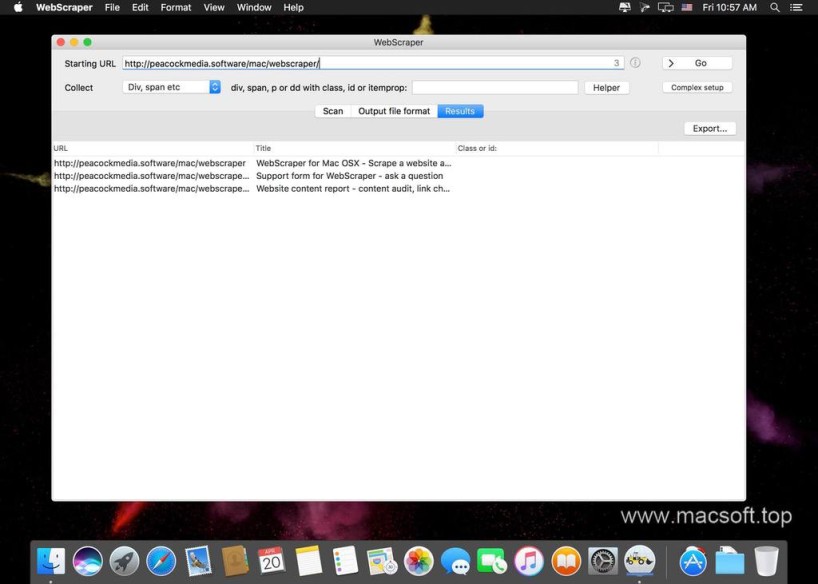Open Notification Center in the menu bar
The width and height of the screenshot is (818, 584).
click(799, 7)
